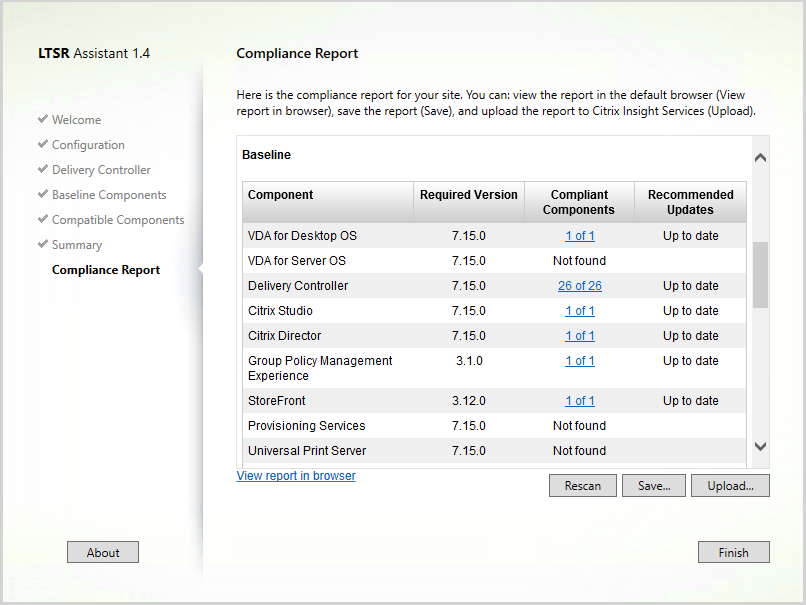
Task: Click the Upload... button
Action: pos(730,486)
